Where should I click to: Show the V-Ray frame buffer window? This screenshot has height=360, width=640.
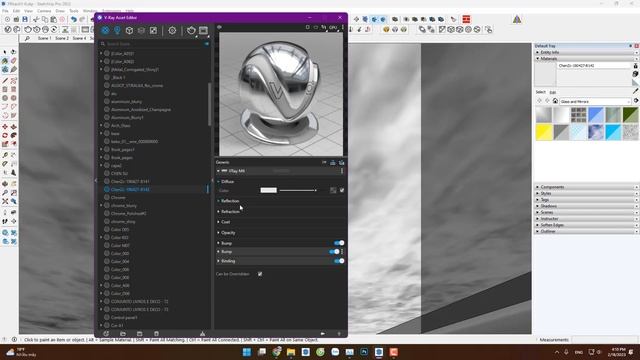[x=203, y=31]
